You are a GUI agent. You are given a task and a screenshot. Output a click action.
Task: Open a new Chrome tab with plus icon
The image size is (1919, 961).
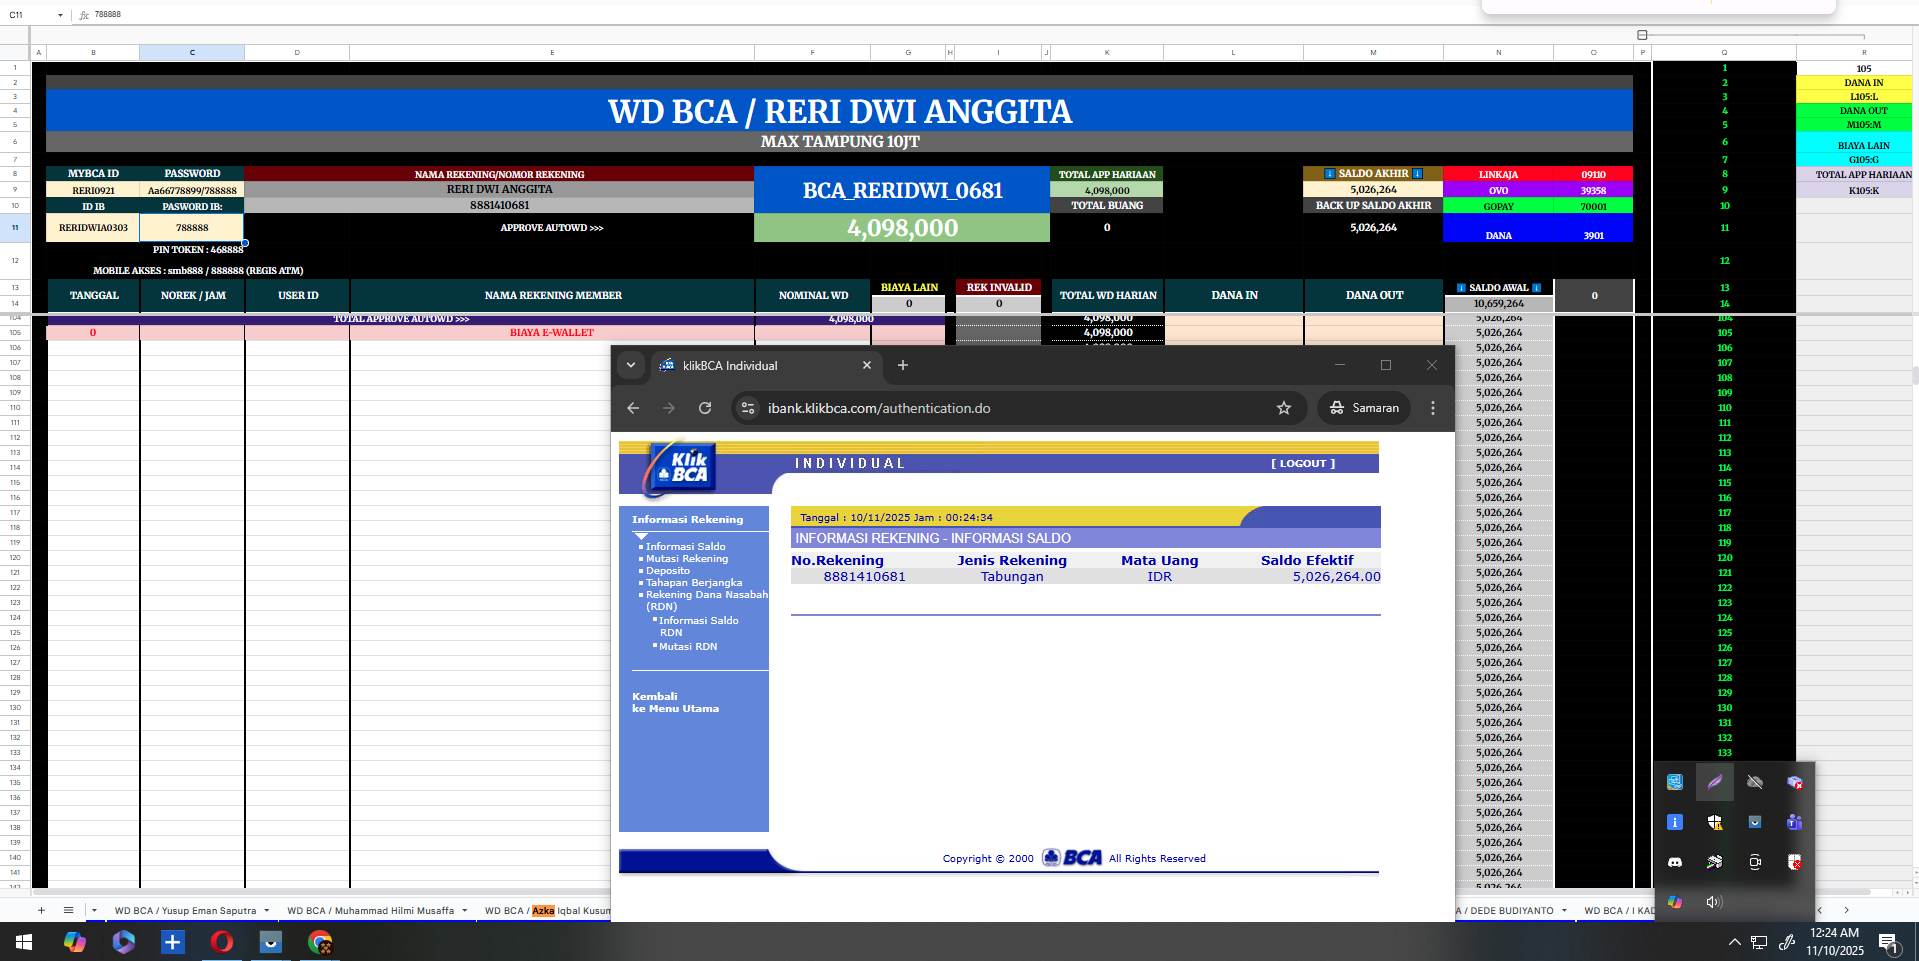tap(903, 365)
